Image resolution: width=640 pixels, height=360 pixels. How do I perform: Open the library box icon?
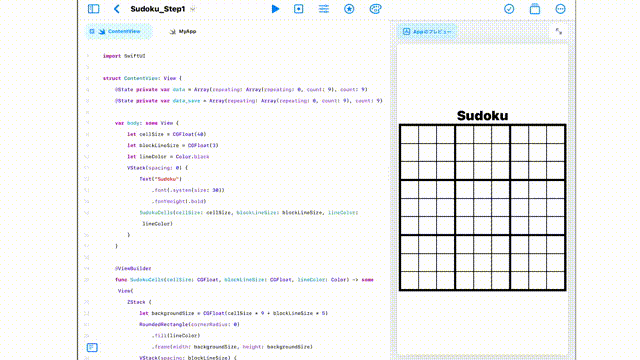coord(535,9)
